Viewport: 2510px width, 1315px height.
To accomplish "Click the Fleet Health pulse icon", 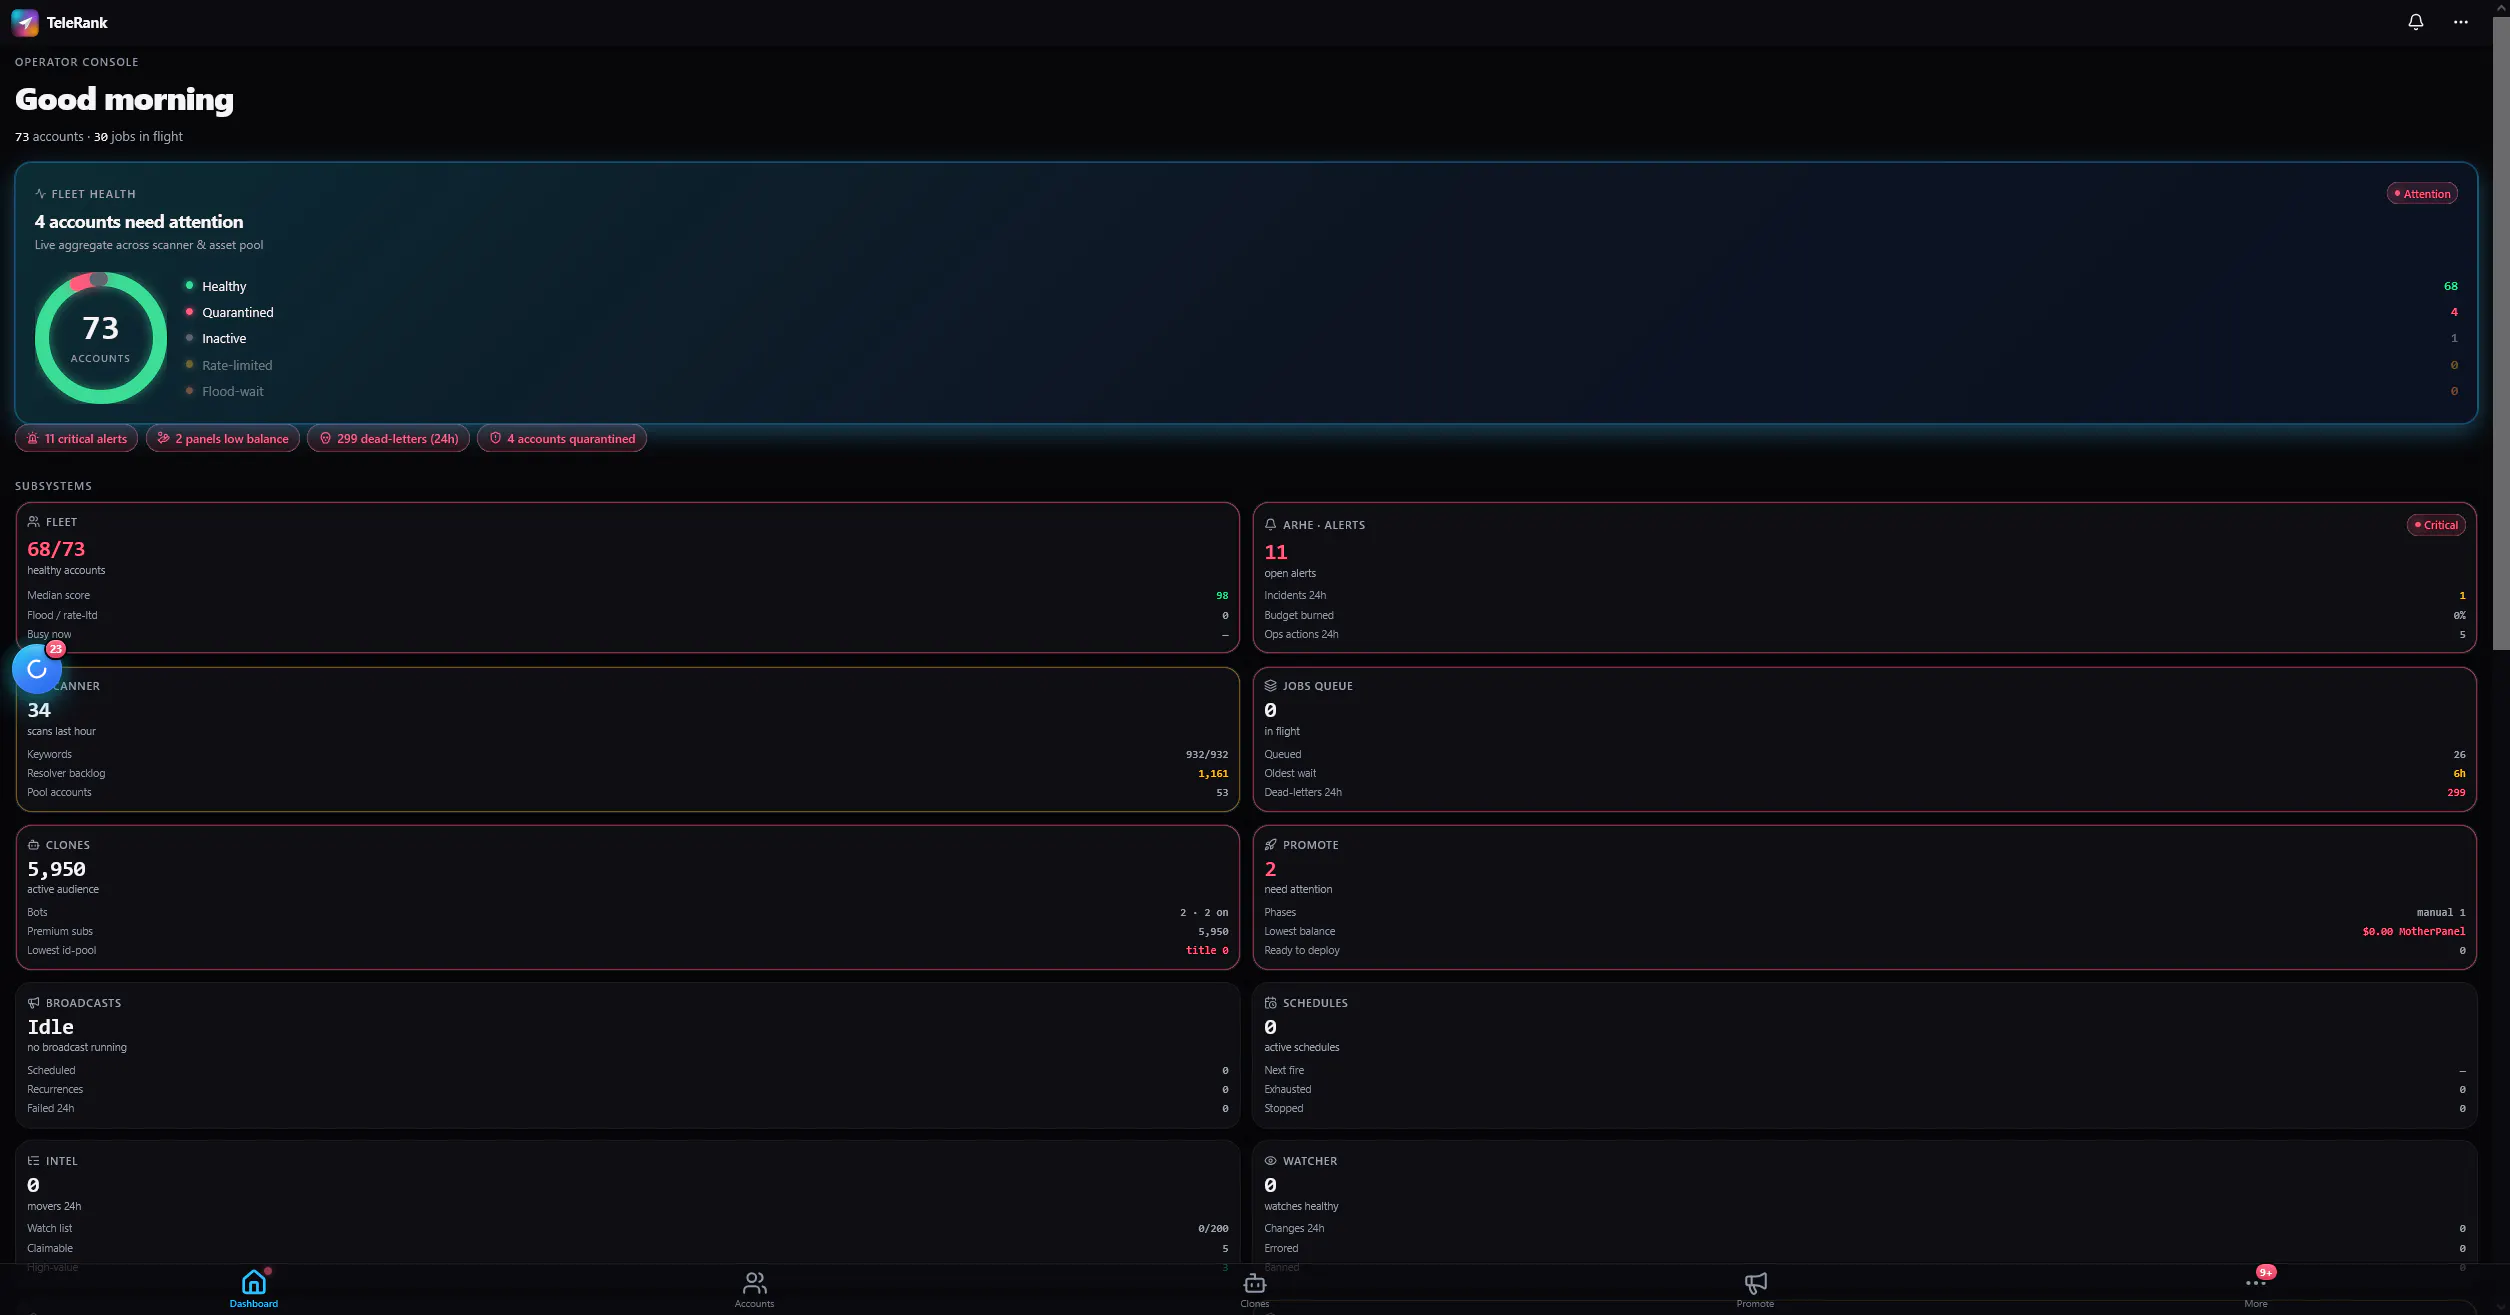I will coord(40,194).
